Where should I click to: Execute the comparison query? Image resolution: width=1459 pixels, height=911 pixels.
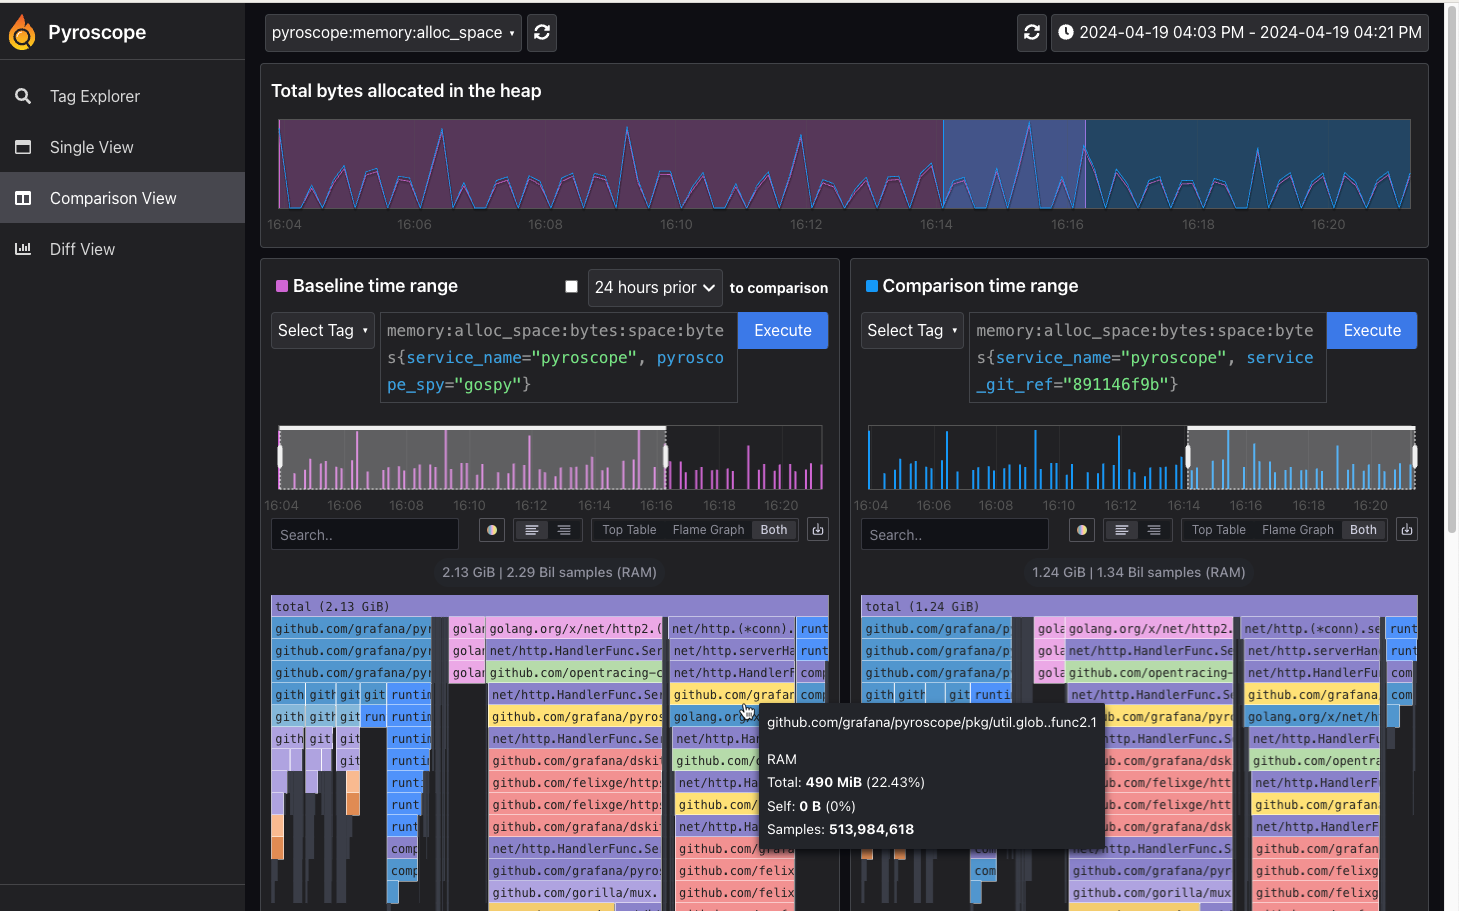pyautogui.click(x=1371, y=330)
